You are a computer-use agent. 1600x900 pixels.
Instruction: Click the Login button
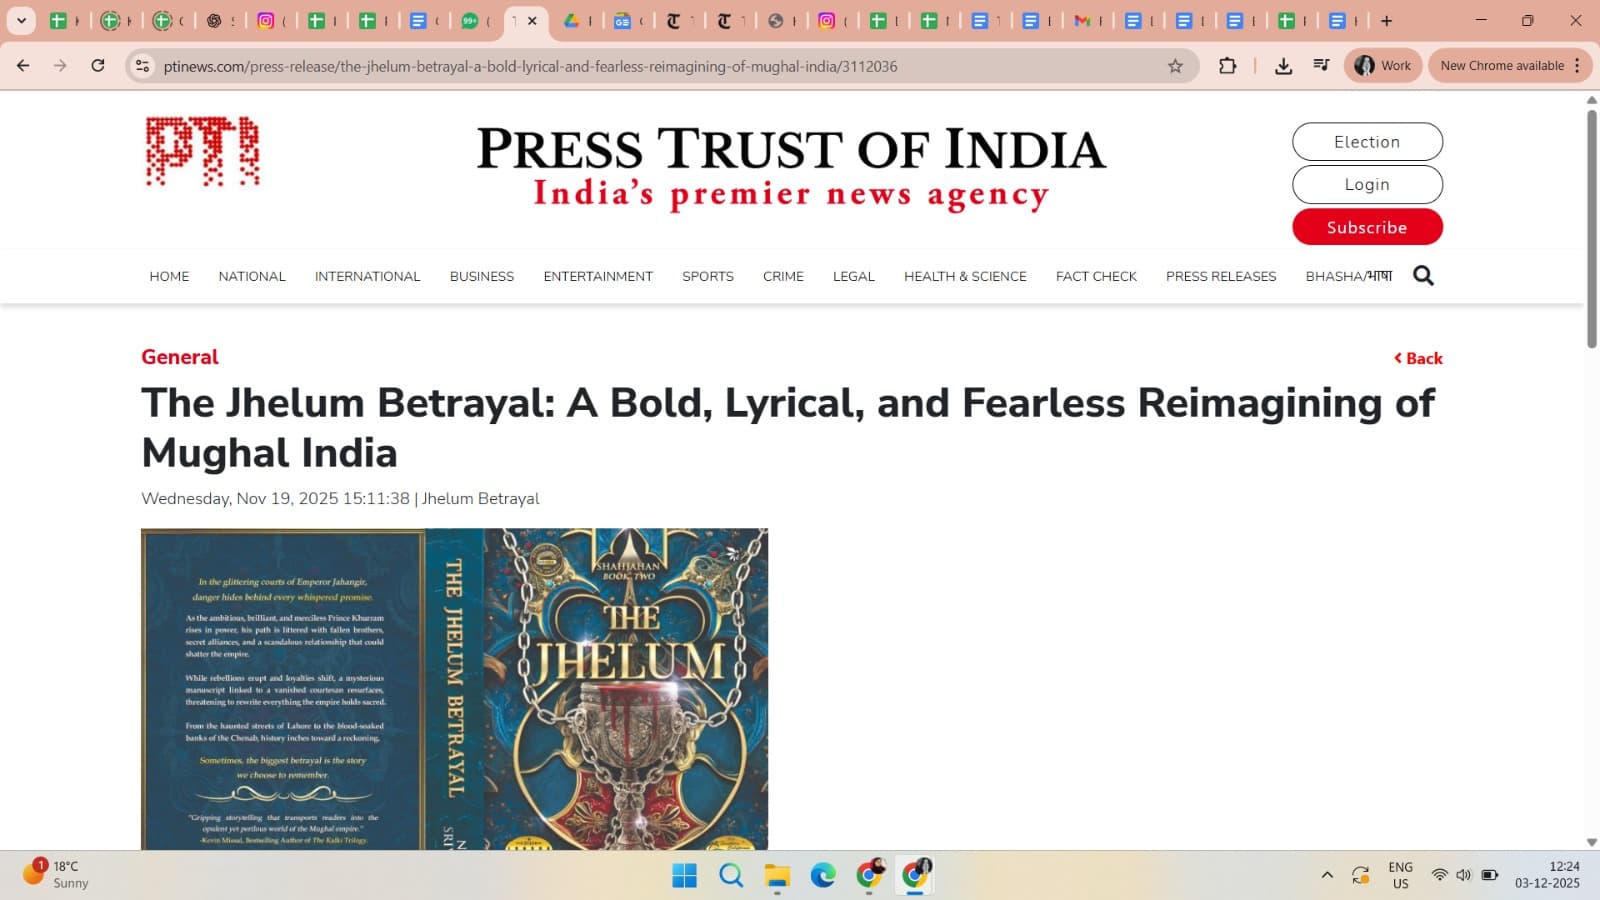[1366, 184]
